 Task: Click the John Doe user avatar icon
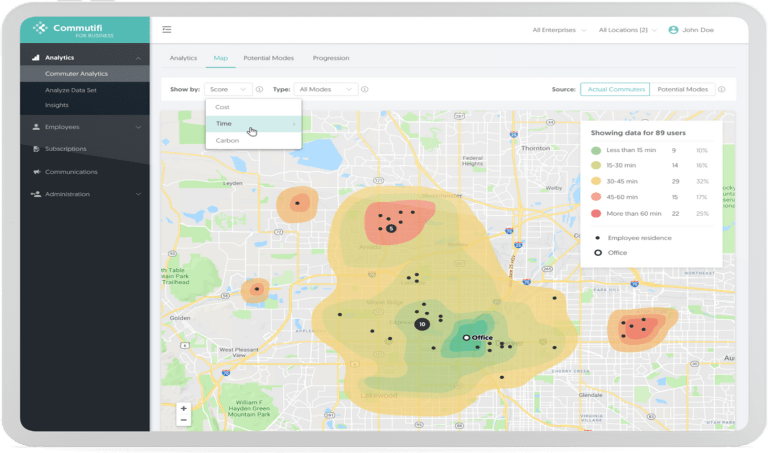click(x=673, y=30)
